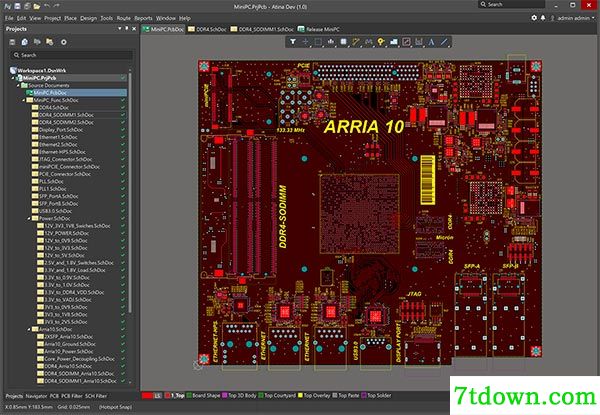
Task: Click the LS layer set button
Action: coord(158,396)
